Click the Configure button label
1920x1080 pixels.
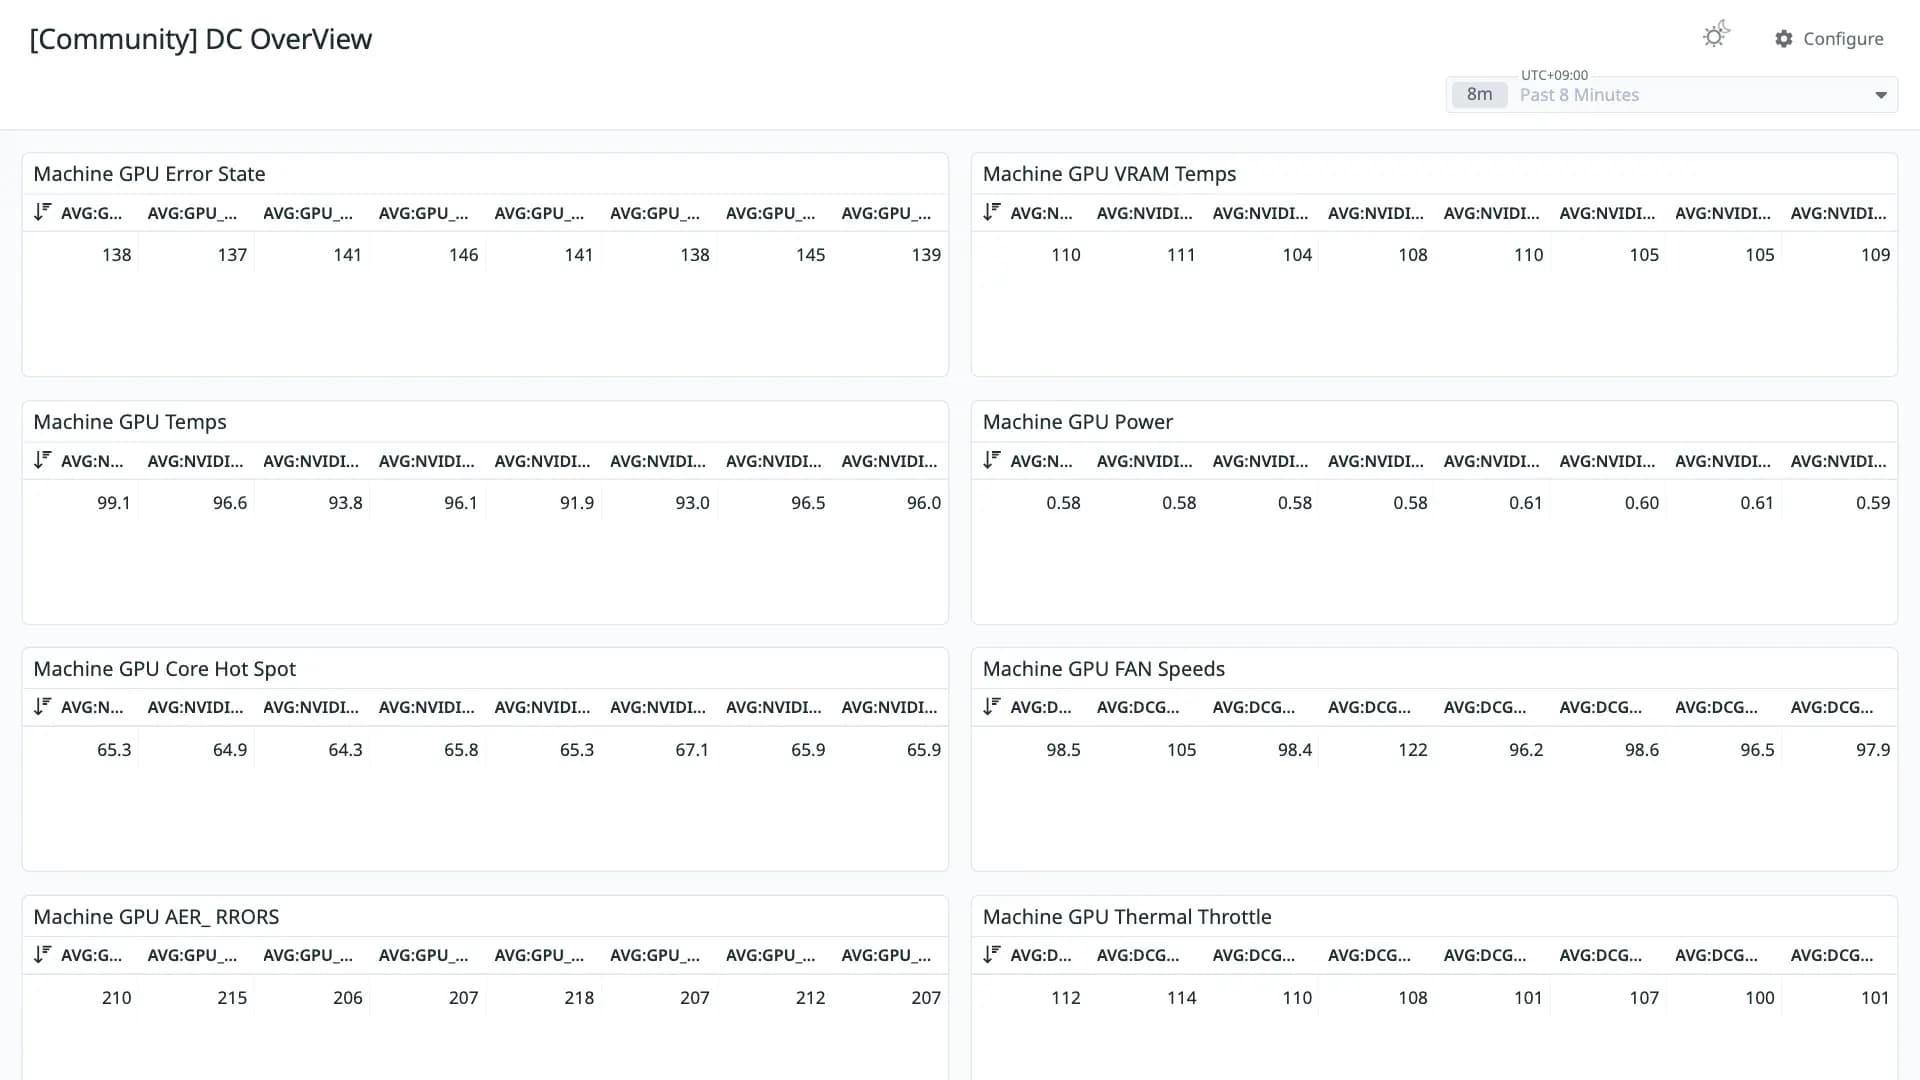1843,39
